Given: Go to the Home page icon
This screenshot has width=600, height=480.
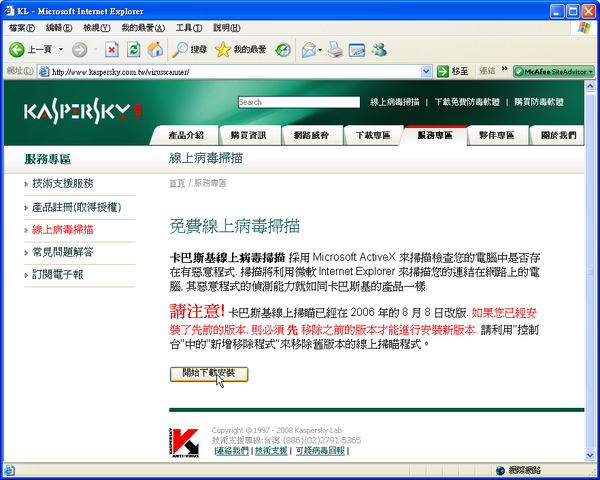Looking at the screenshot, I should coord(155,50).
